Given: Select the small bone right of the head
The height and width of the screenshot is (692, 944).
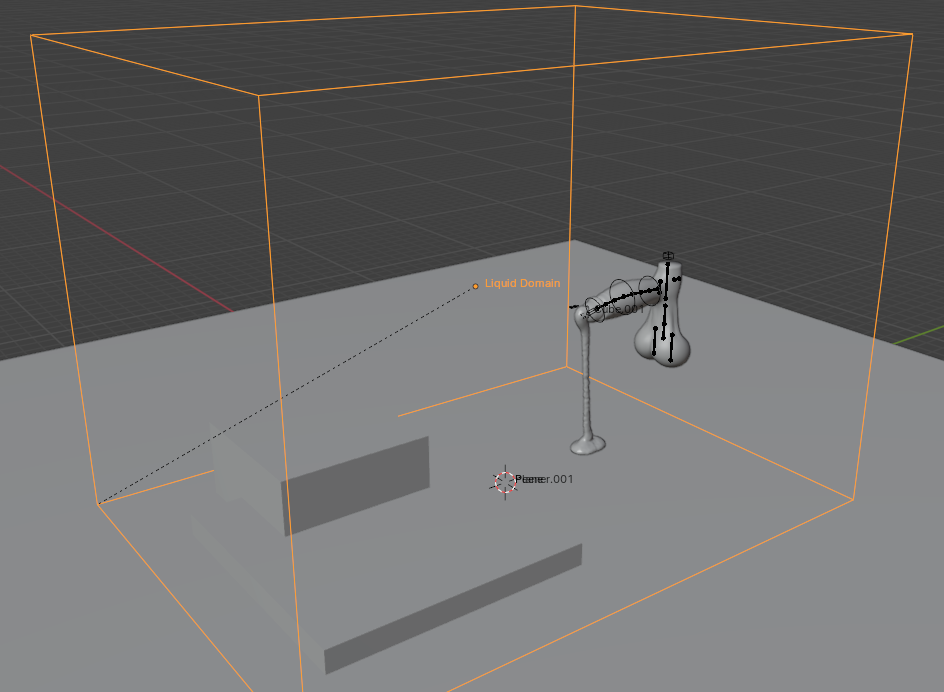Looking at the screenshot, I should click(679, 279).
